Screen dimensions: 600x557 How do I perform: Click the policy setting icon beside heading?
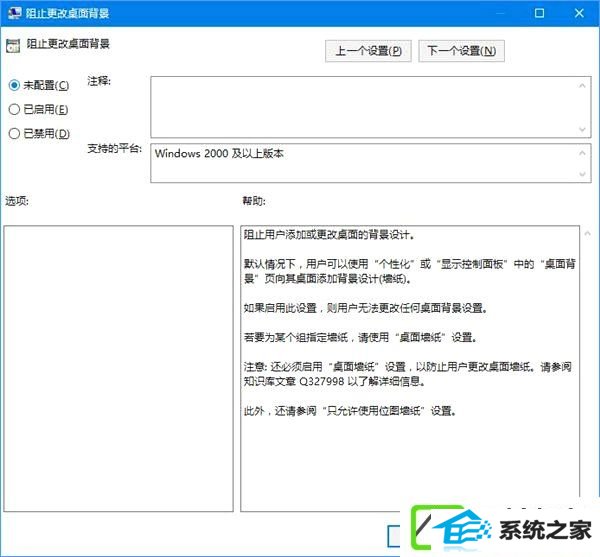click(x=13, y=46)
